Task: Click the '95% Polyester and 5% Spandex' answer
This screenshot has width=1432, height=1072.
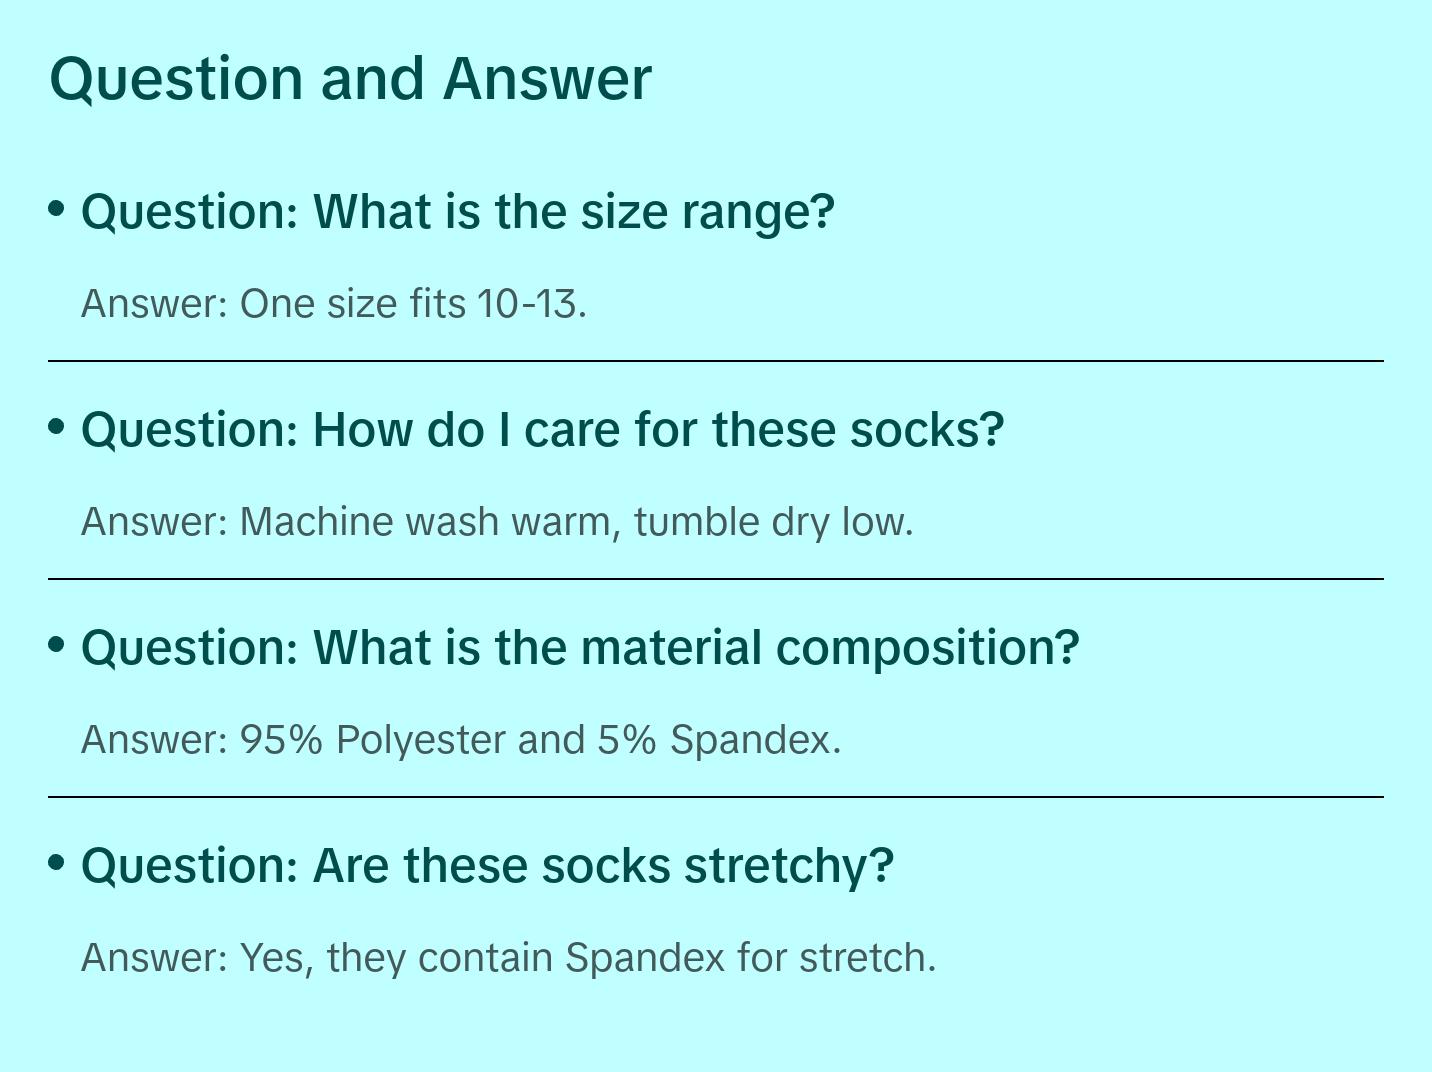Action: [x=461, y=740]
